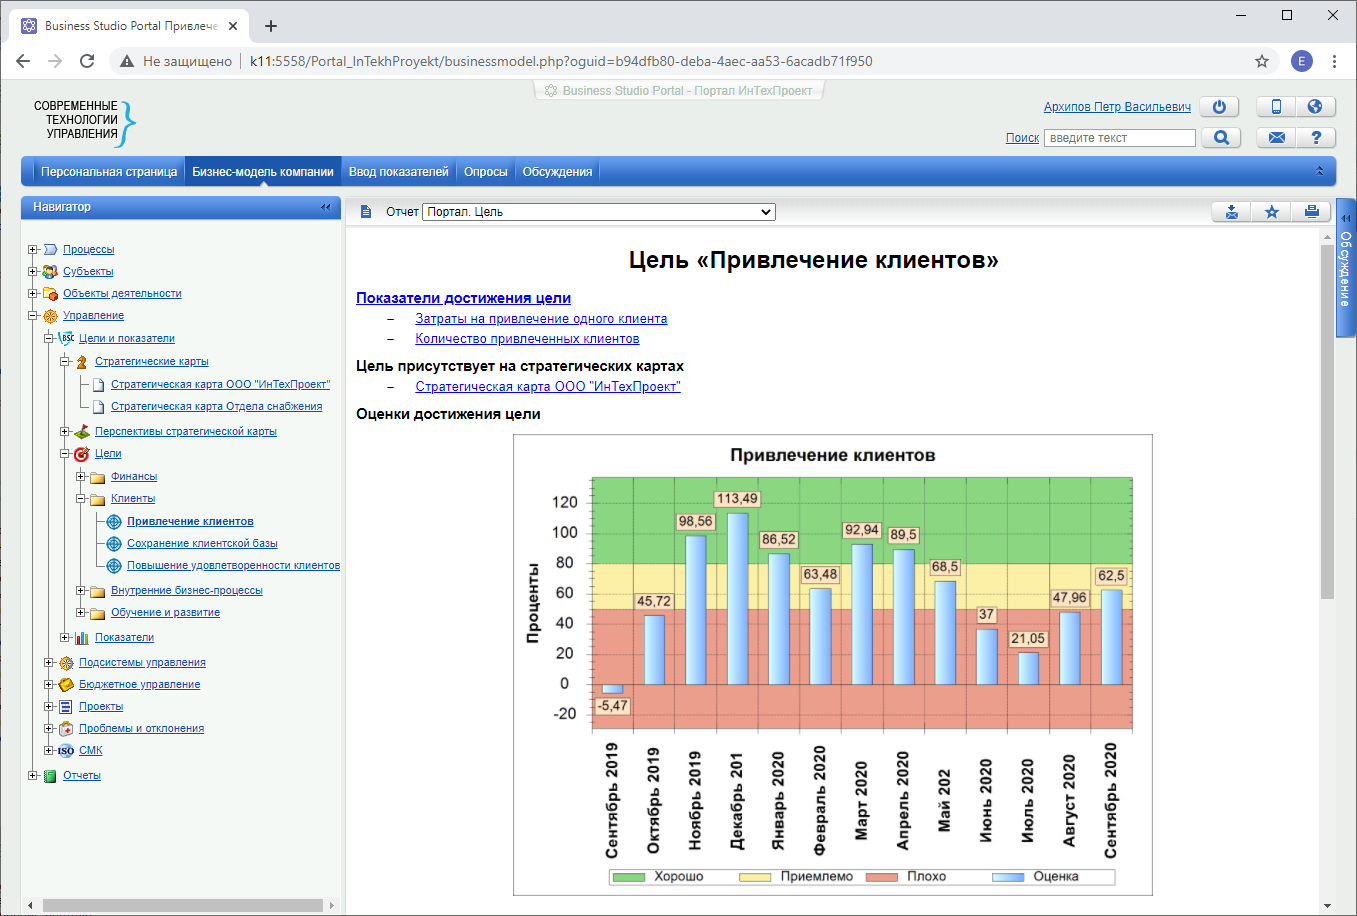Open link Количество привлеченных клиентов
Image resolution: width=1357 pixels, height=916 pixels.
pyautogui.click(x=527, y=339)
